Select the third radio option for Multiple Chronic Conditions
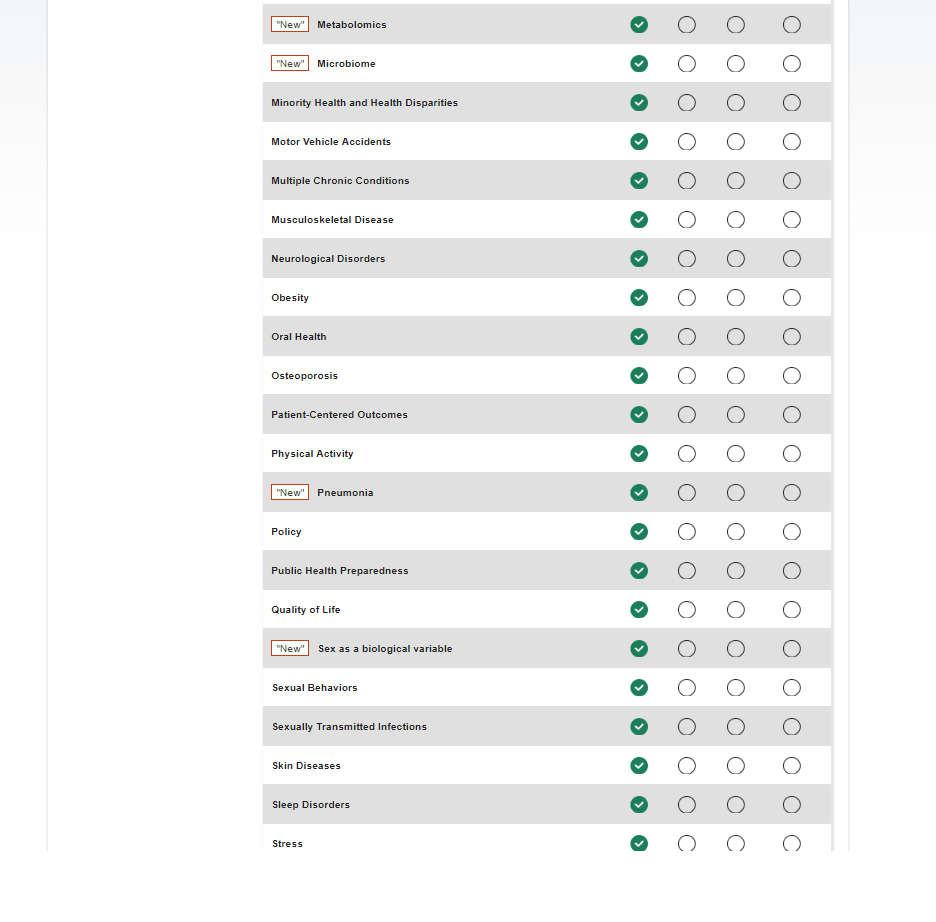 tap(736, 181)
